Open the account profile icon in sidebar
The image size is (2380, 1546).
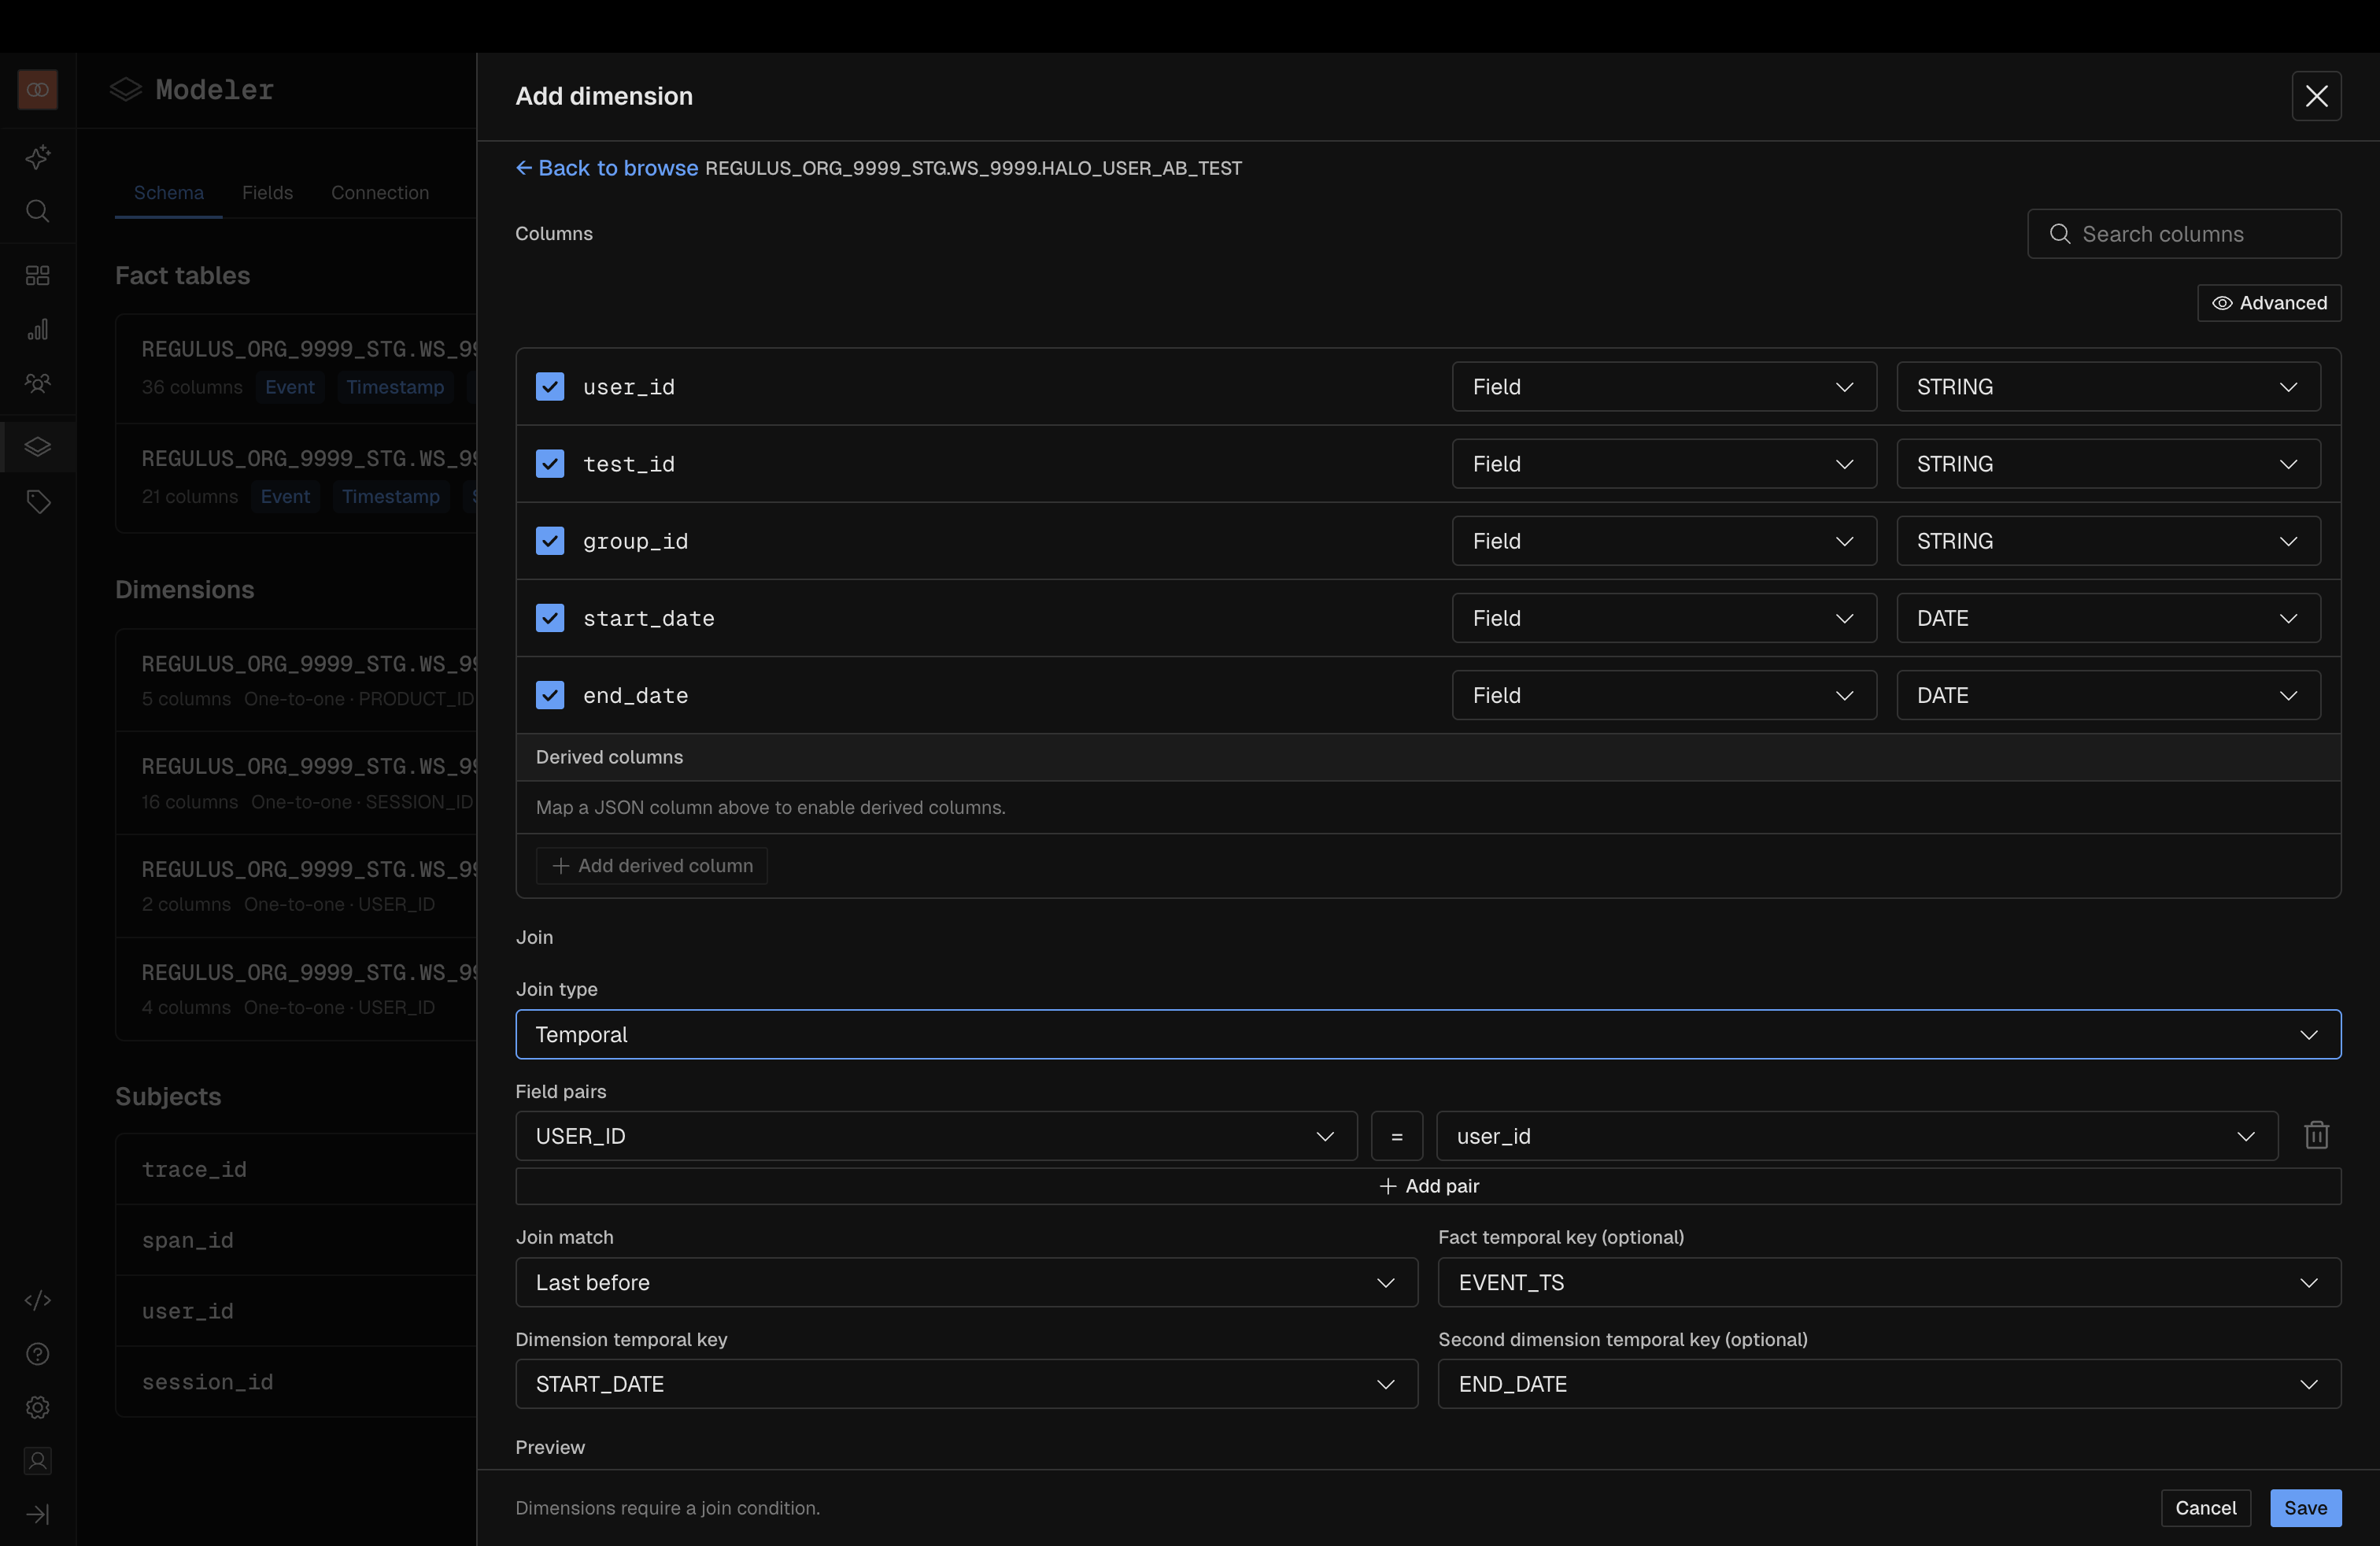38,1461
